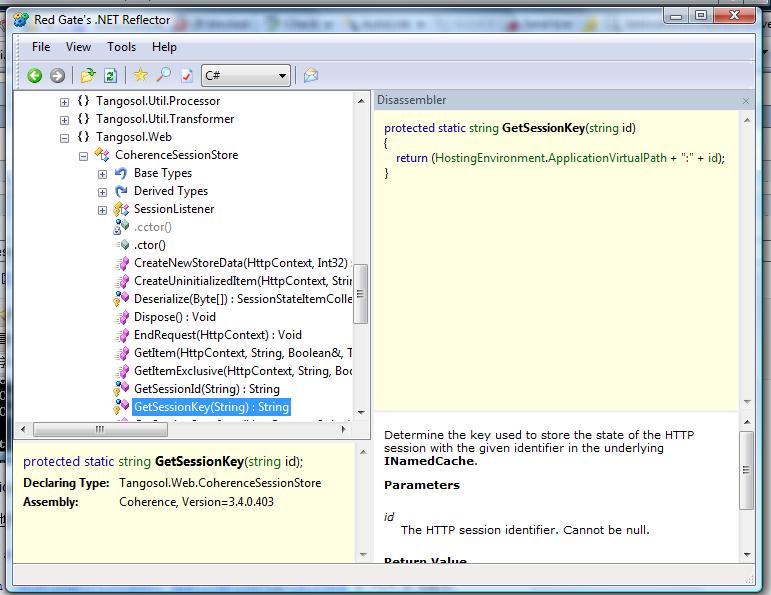Click the SessionListener class icon
Viewport: 771px width, 595px height.
[121, 209]
